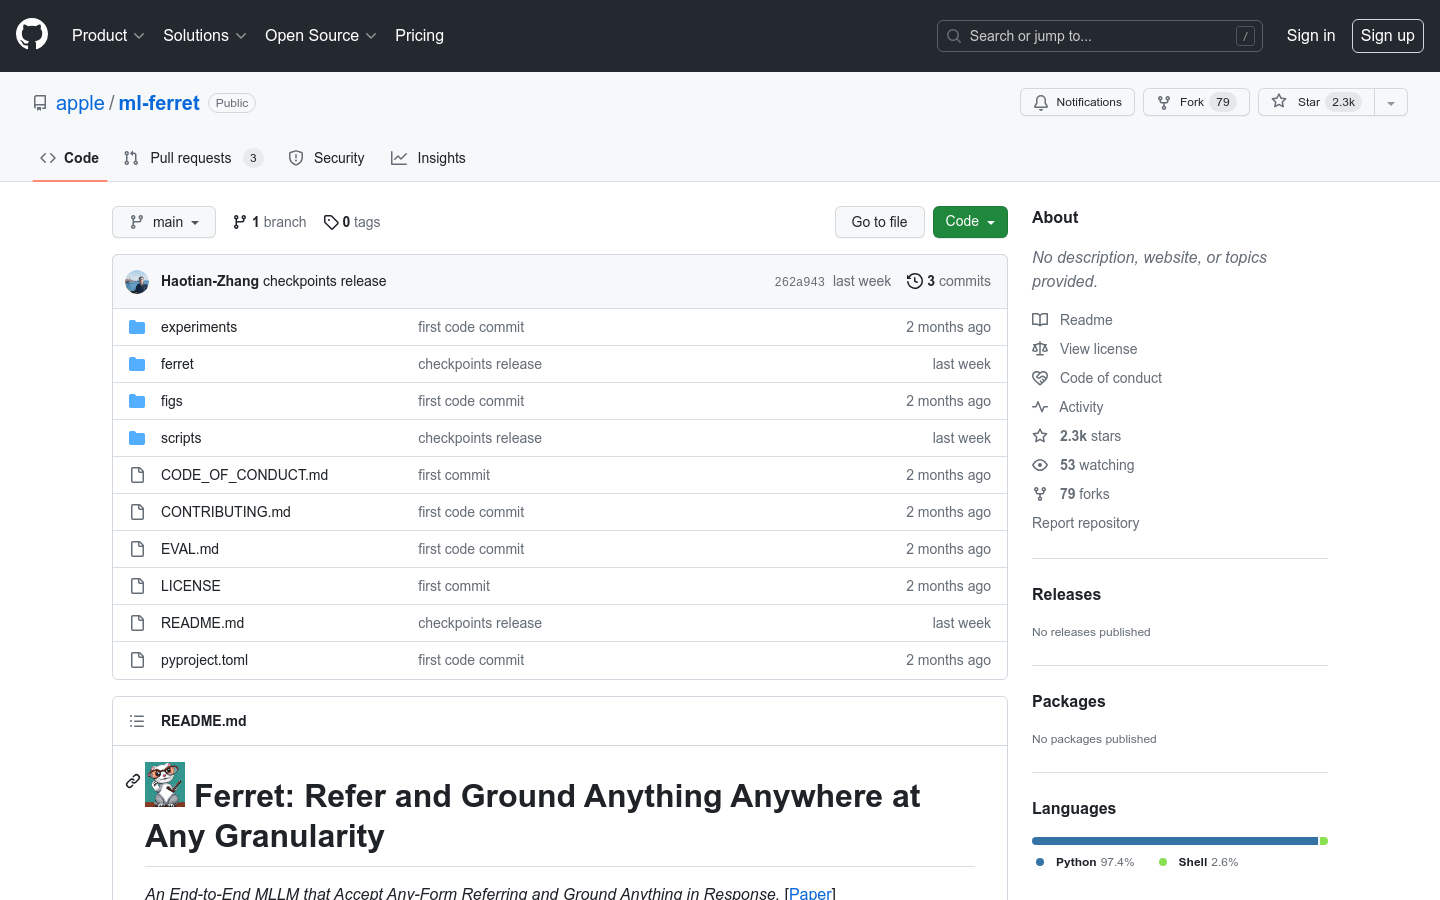Expand the Solutions menu
The image size is (1440, 900).
click(x=204, y=35)
